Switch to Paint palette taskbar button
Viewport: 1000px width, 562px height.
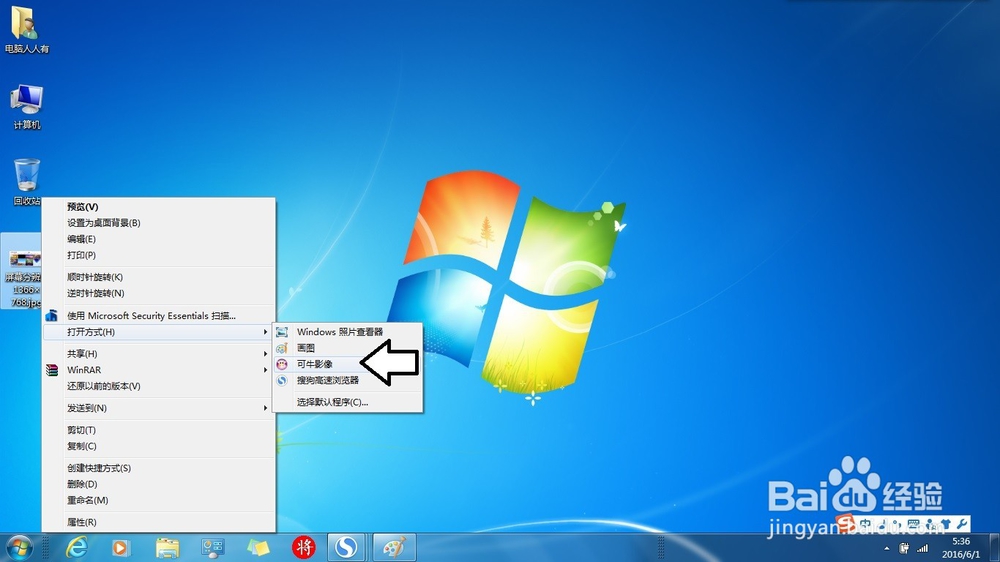pyautogui.click(x=394, y=547)
